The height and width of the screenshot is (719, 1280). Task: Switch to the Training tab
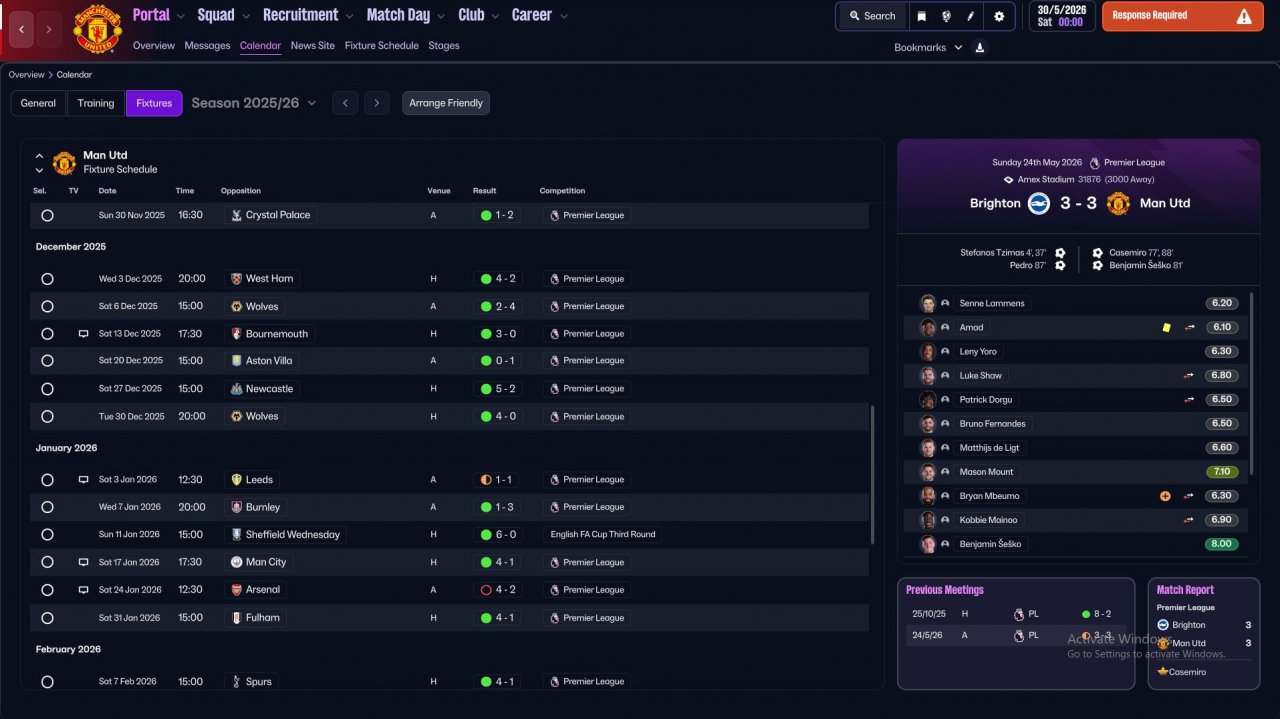(96, 103)
